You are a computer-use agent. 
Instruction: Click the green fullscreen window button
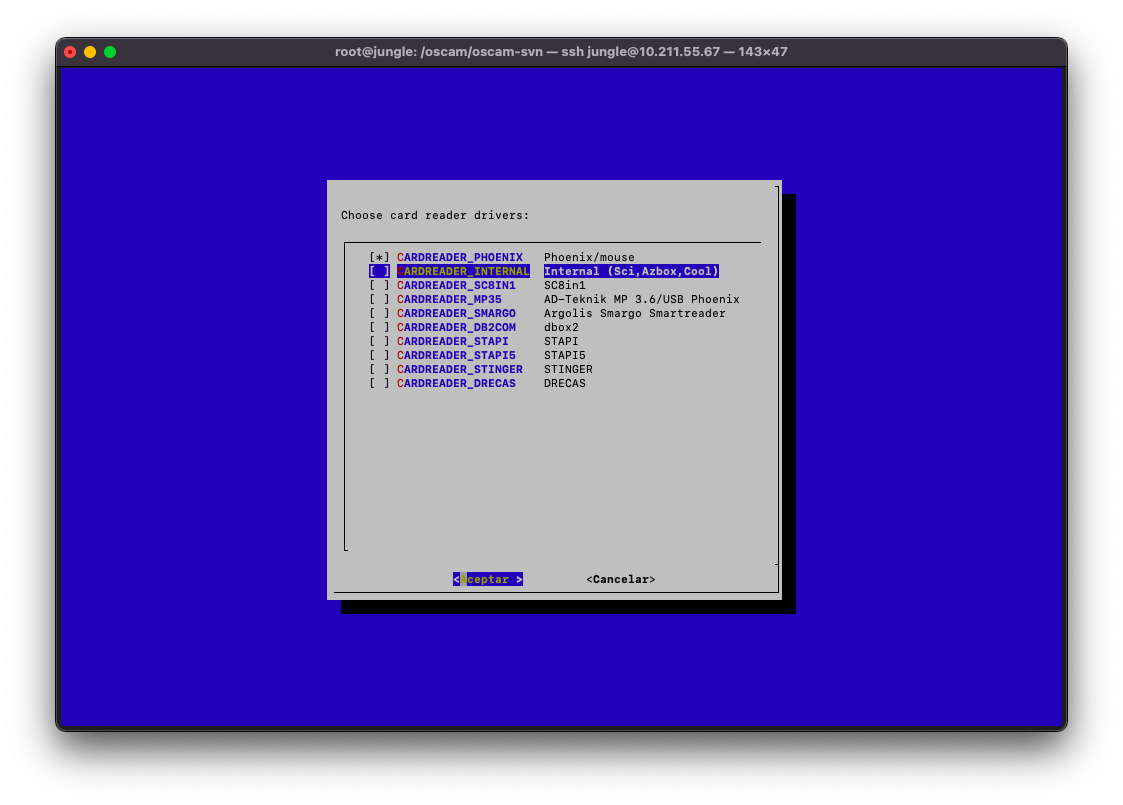(110, 52)
